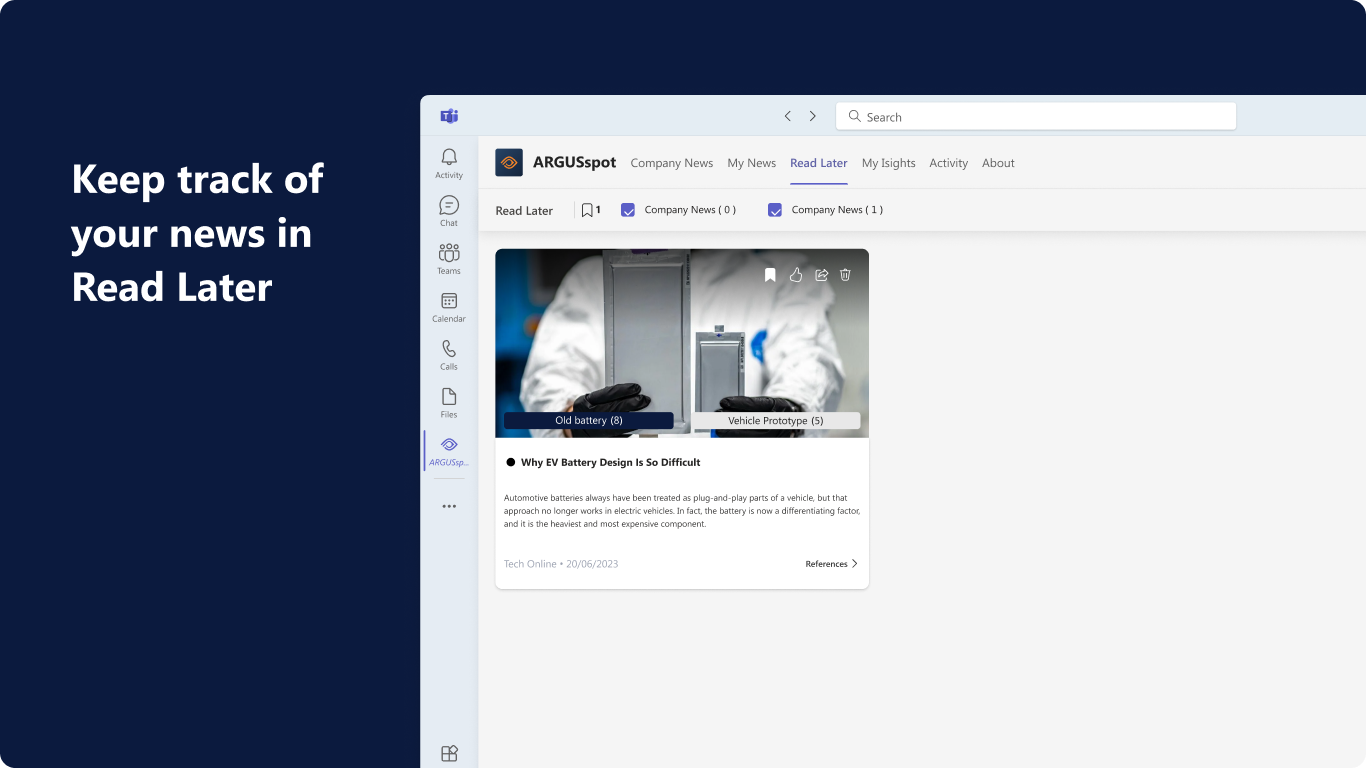Open the article title Why EV Battery Design Is So Difficult

(611, 463)
